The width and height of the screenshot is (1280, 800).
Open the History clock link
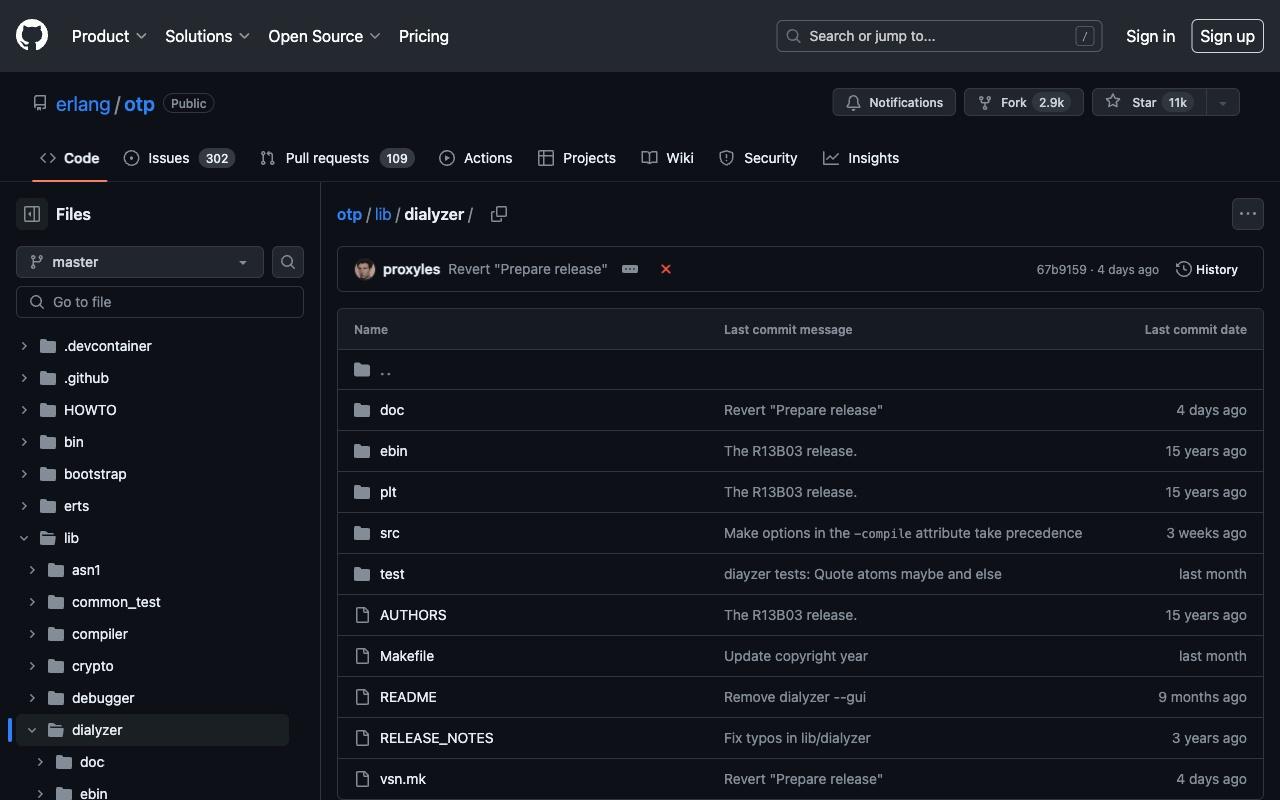click(1207, 269)
